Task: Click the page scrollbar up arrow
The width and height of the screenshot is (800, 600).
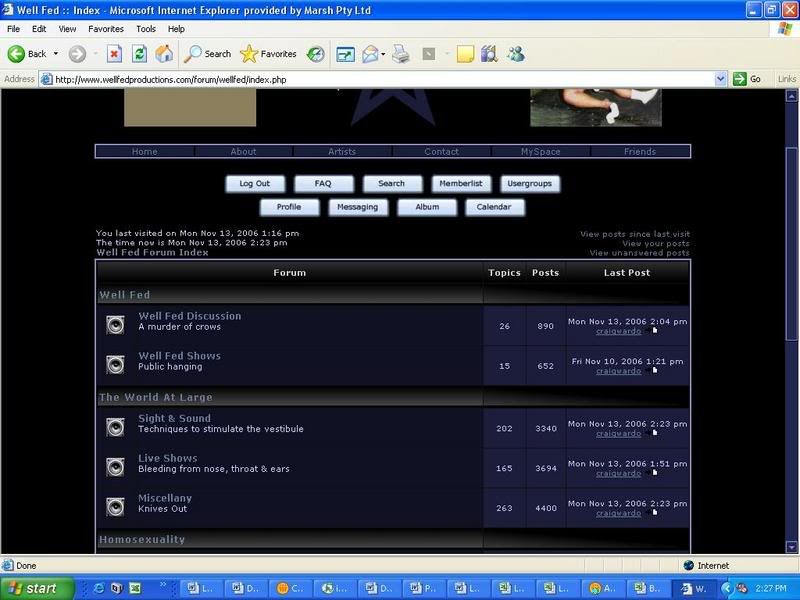Action: click(791, 95)
